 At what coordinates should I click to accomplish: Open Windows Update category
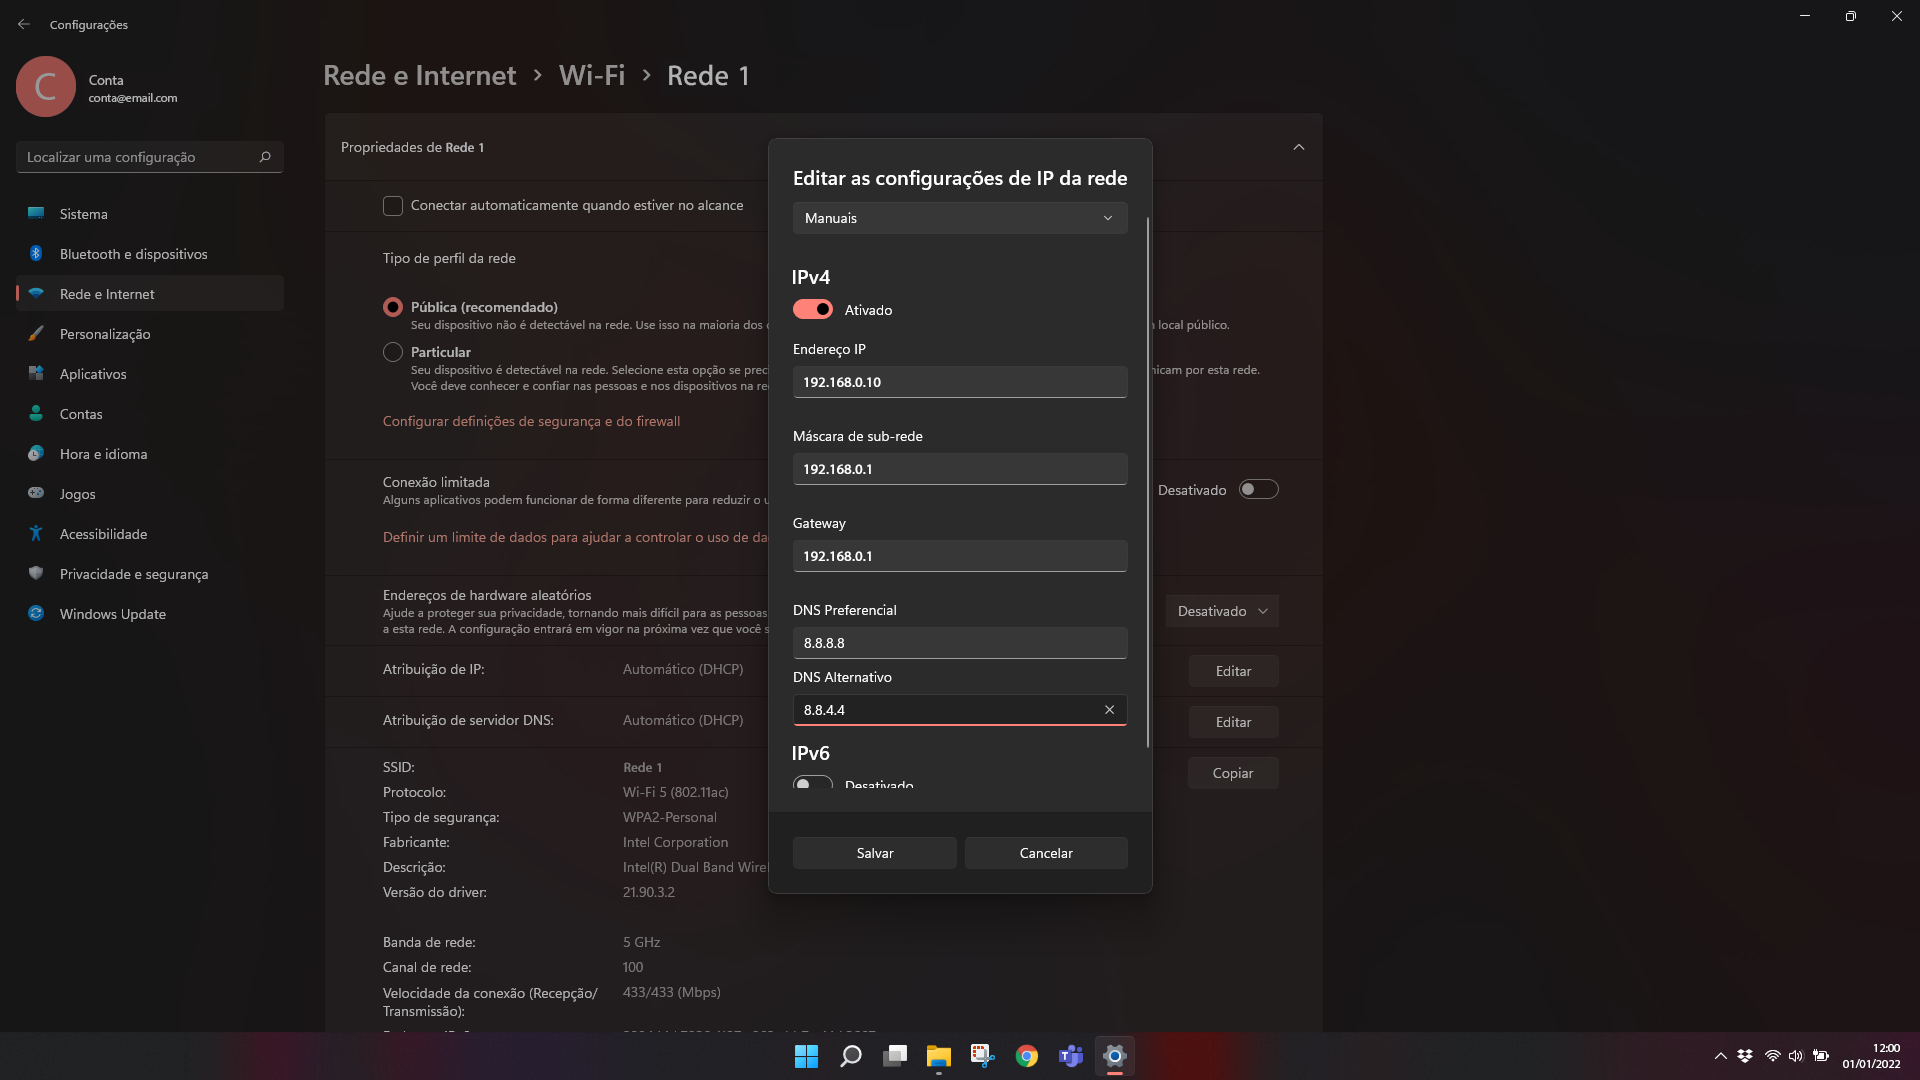pos(150,613)
